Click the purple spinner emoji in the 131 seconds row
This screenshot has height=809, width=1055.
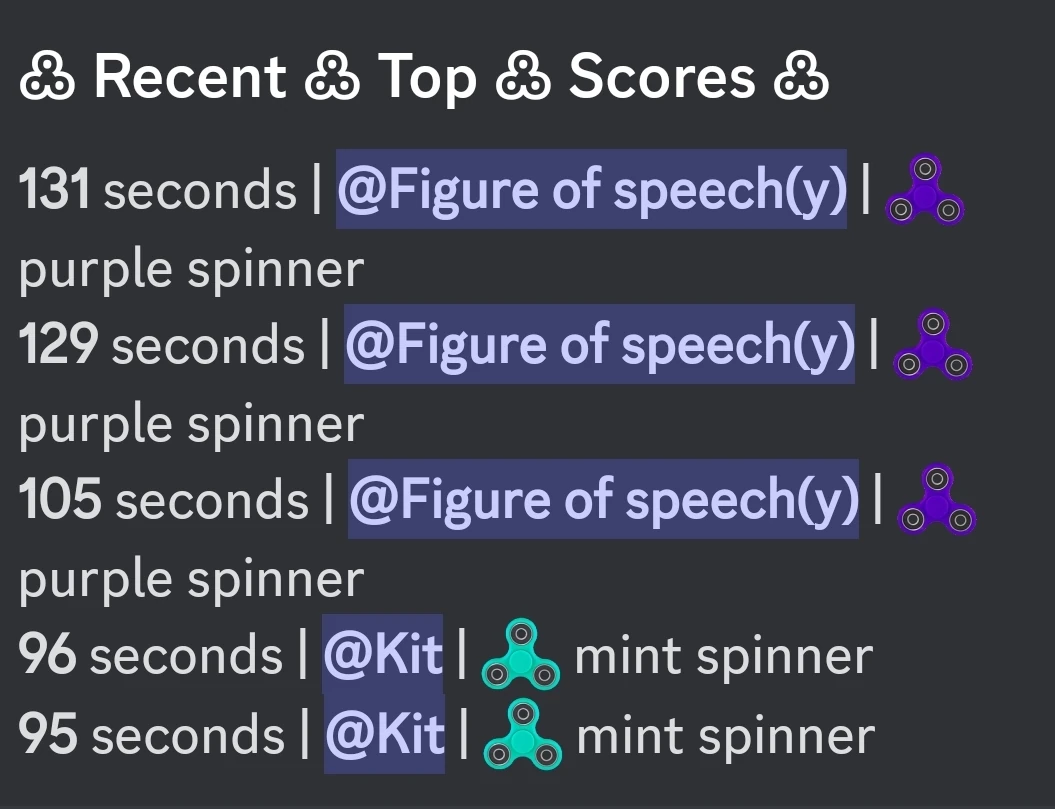click(x=925, y=190)
